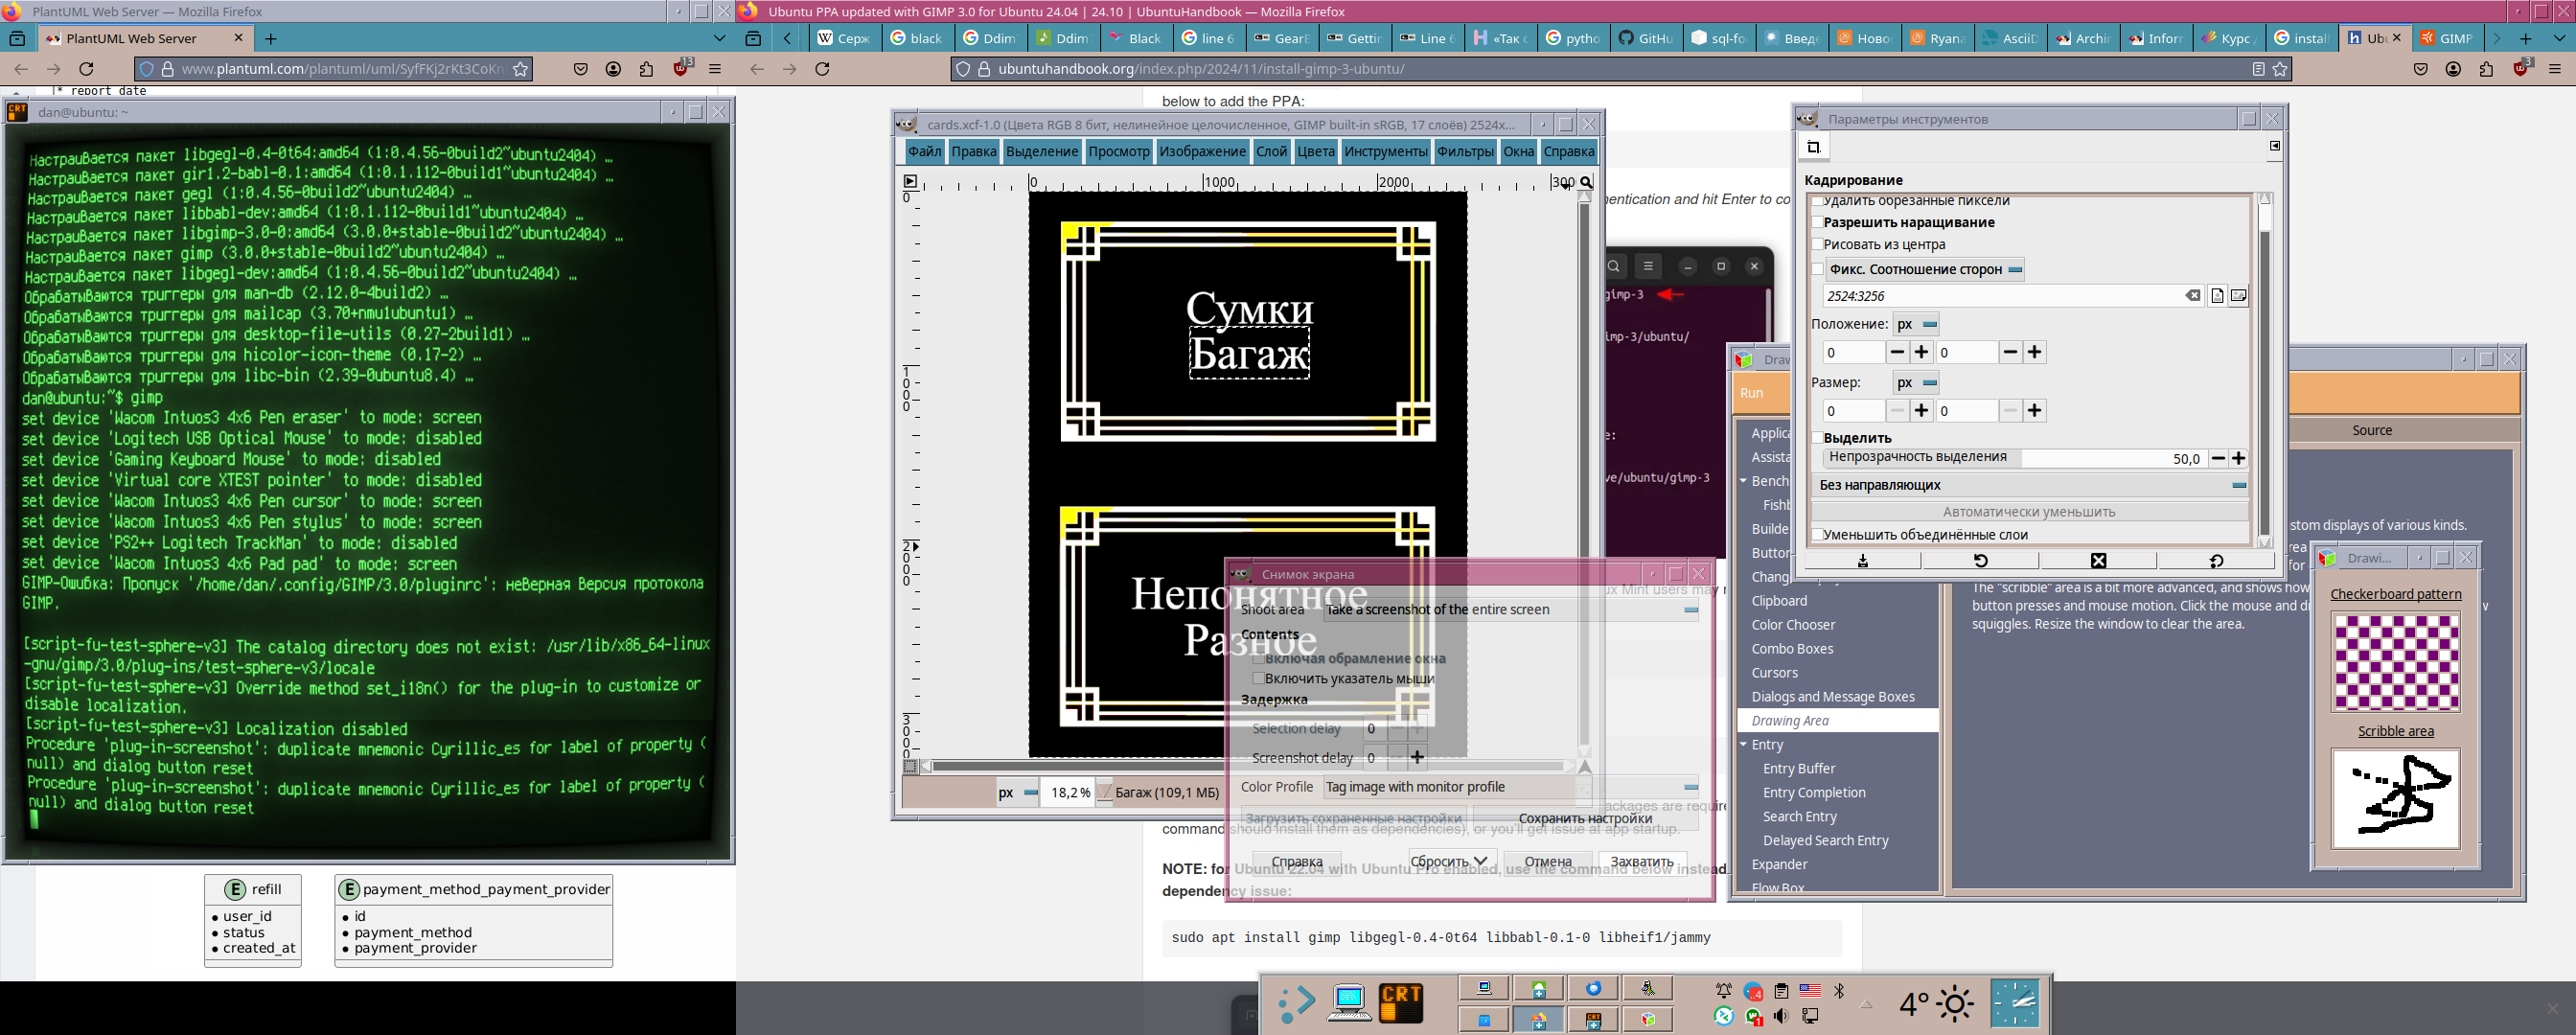Click the delete tool preset icon
The height and width of the screenshot is (1035, 2576).
tap(2098, 561)
